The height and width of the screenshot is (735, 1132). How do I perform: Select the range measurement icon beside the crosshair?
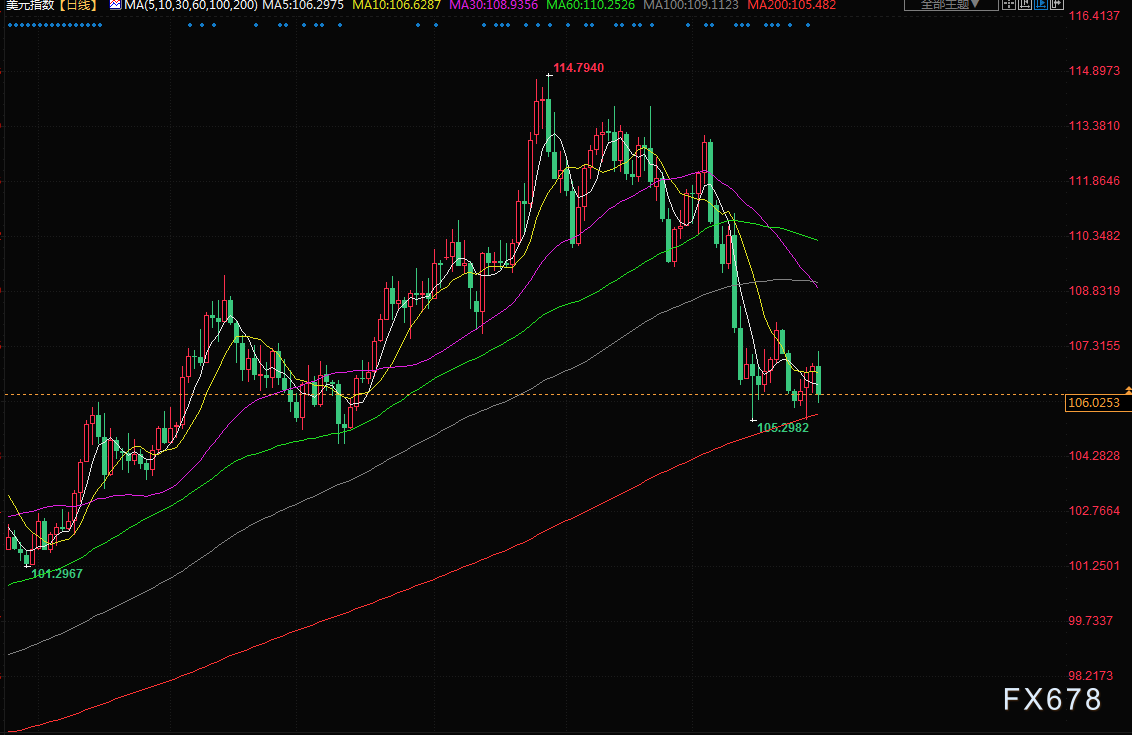[1025, 4]
